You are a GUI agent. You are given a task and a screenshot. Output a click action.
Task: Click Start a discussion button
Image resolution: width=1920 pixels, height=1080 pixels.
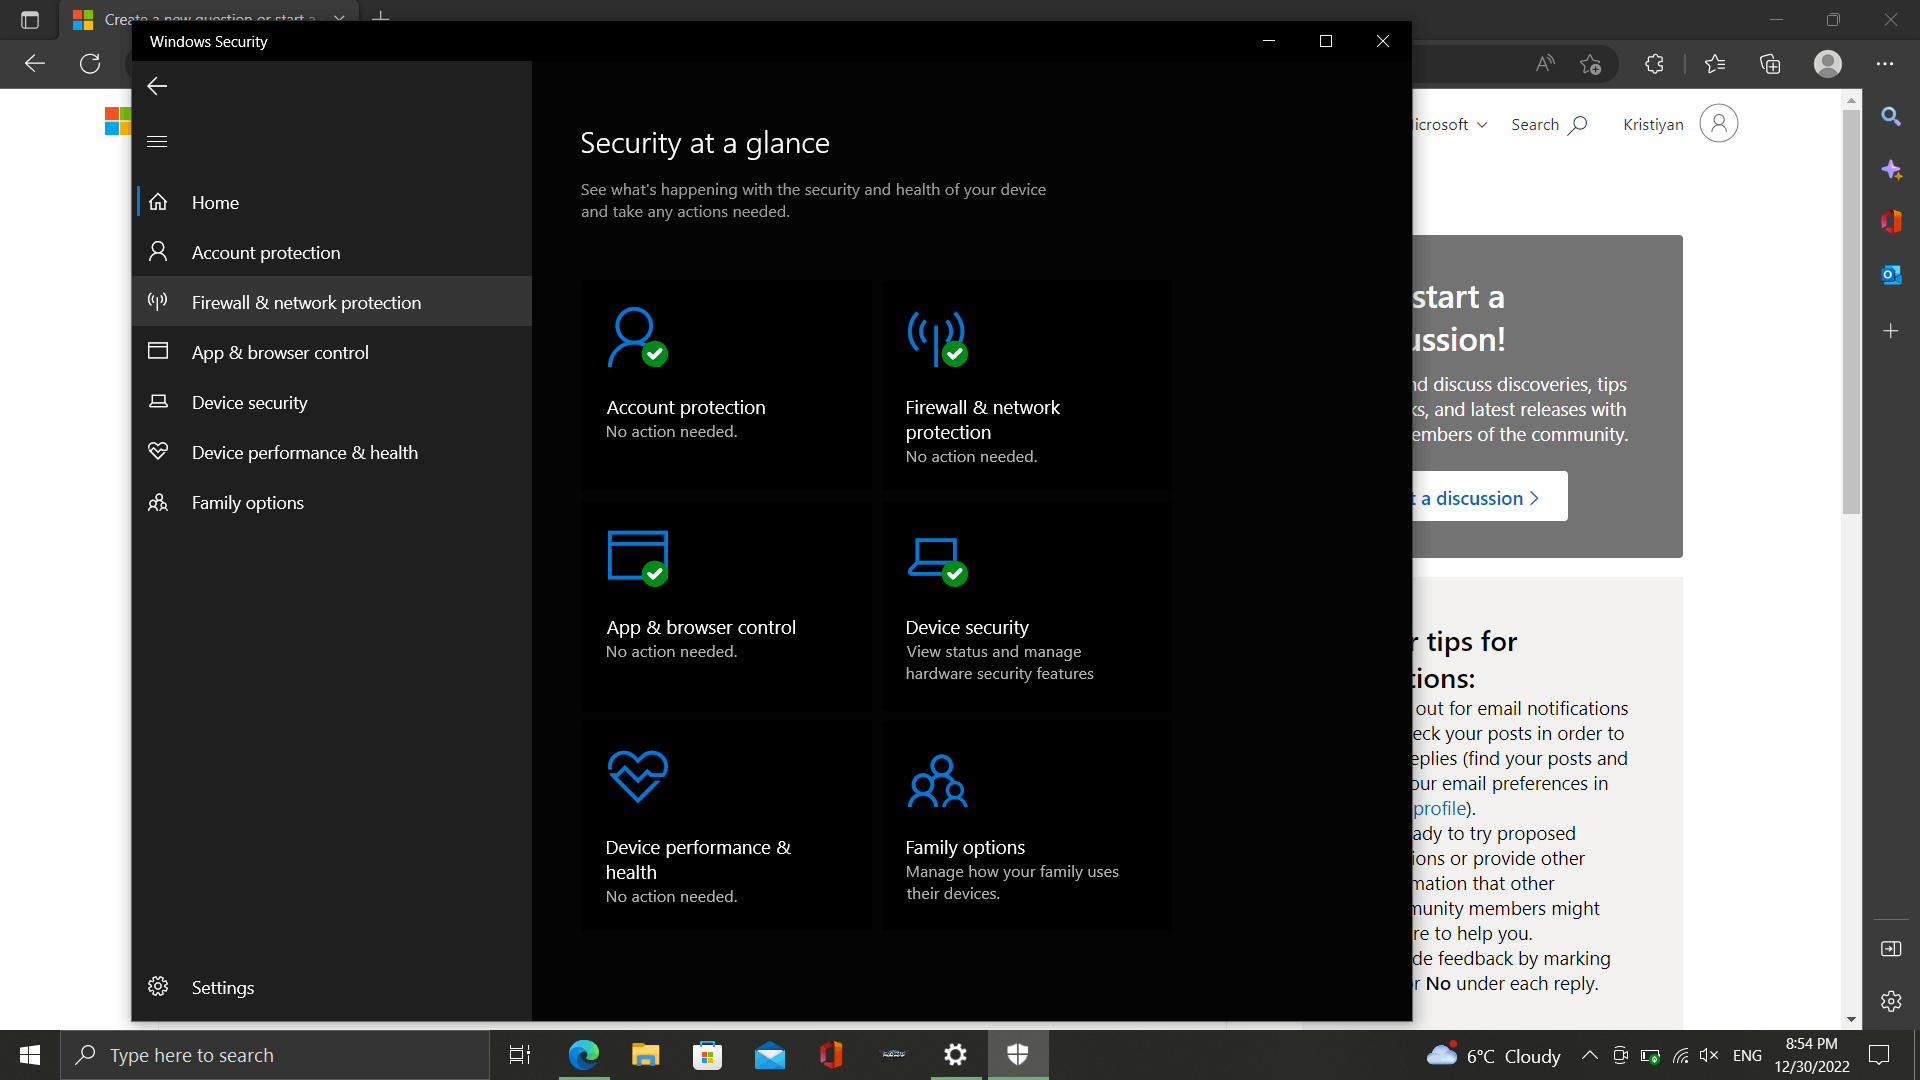pos(1490,497)
